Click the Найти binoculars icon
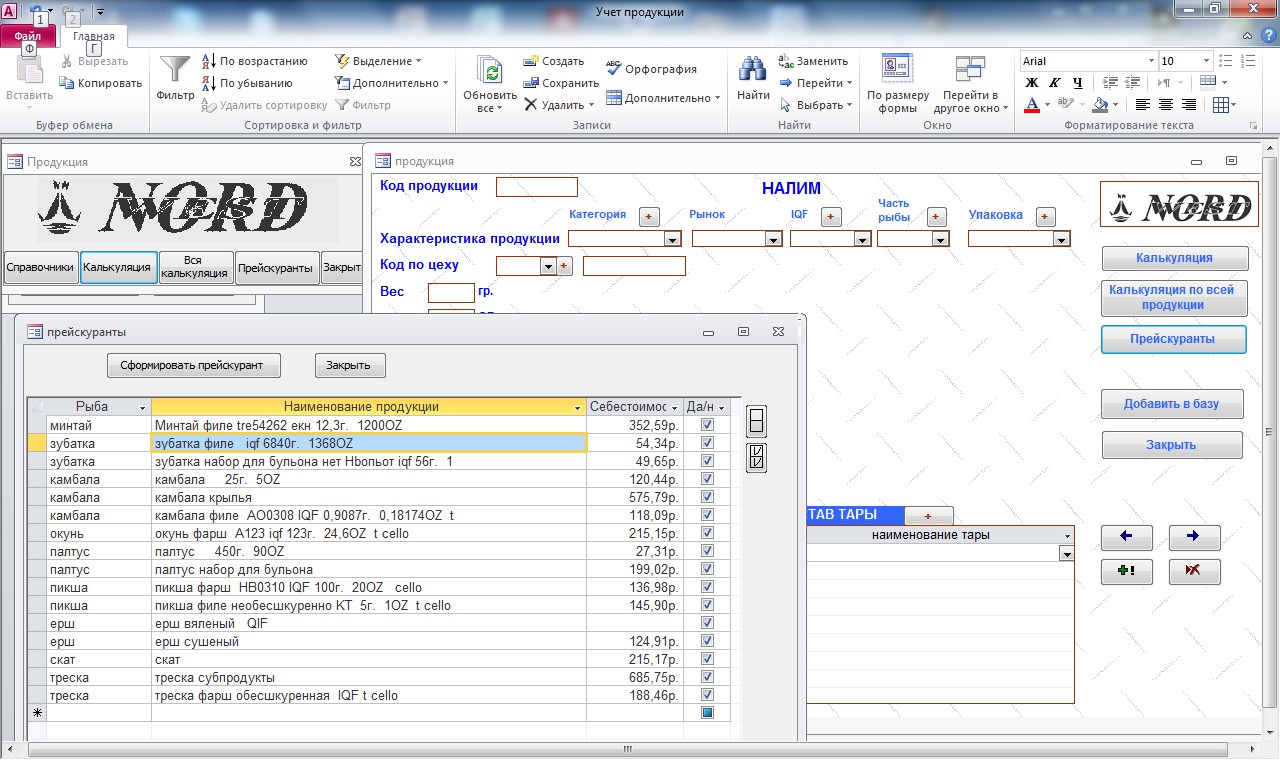 coord(753,69)
